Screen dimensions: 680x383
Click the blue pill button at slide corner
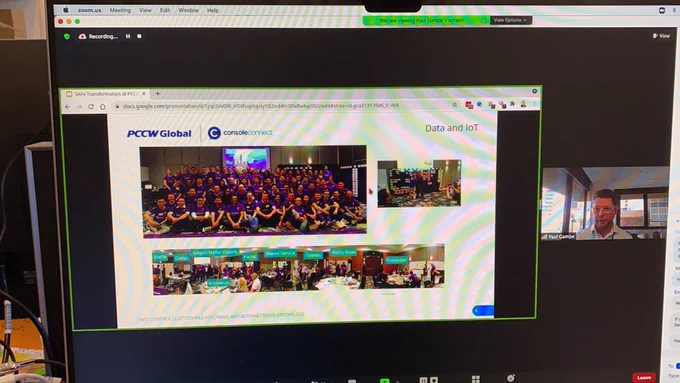click(483, 311)
